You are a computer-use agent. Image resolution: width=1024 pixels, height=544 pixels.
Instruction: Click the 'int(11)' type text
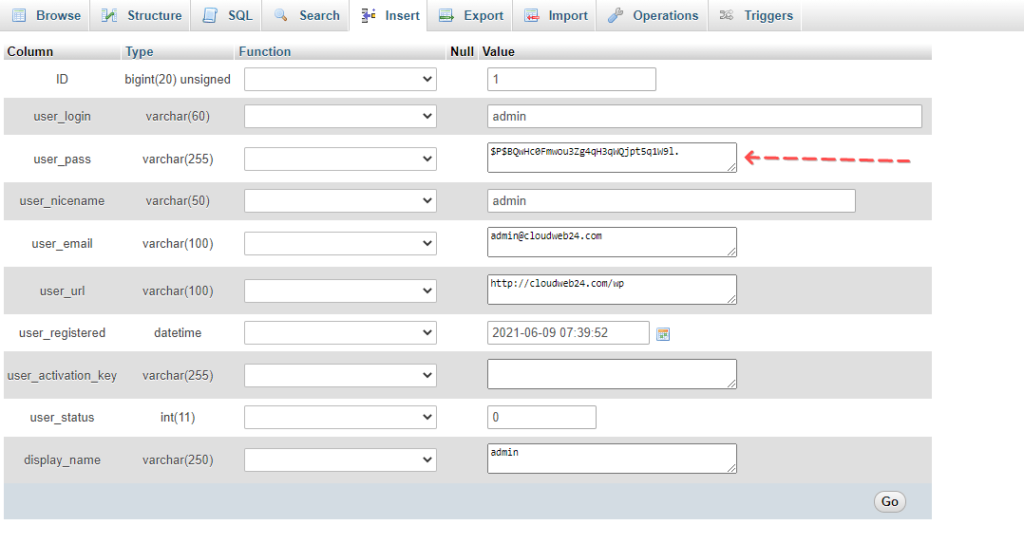(x=178, y=417)
